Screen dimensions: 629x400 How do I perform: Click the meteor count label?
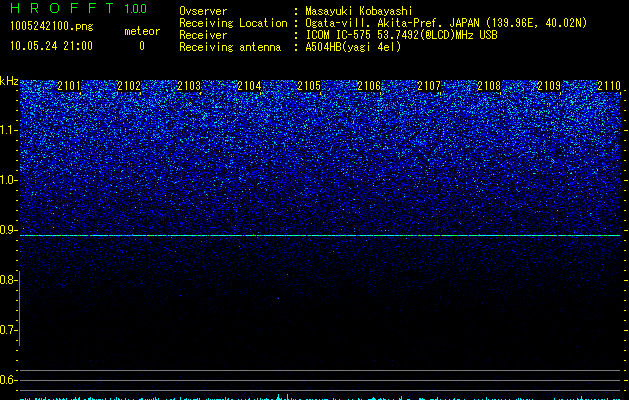(x=142, y=31)
